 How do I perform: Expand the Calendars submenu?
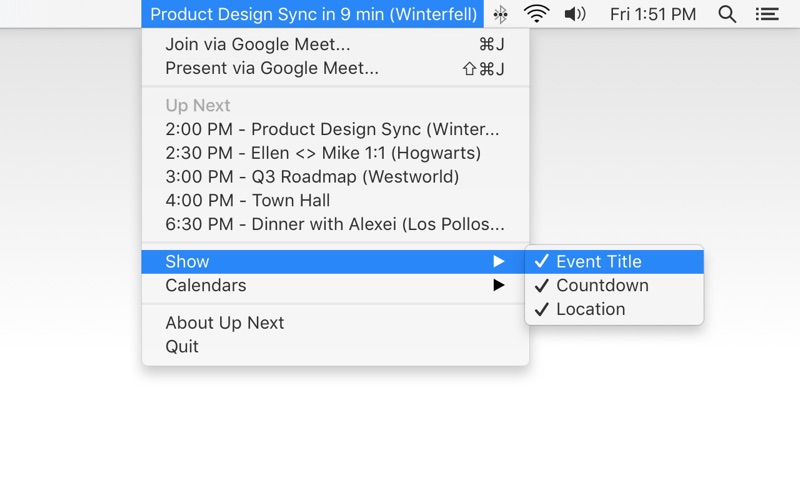click(335, 285)
